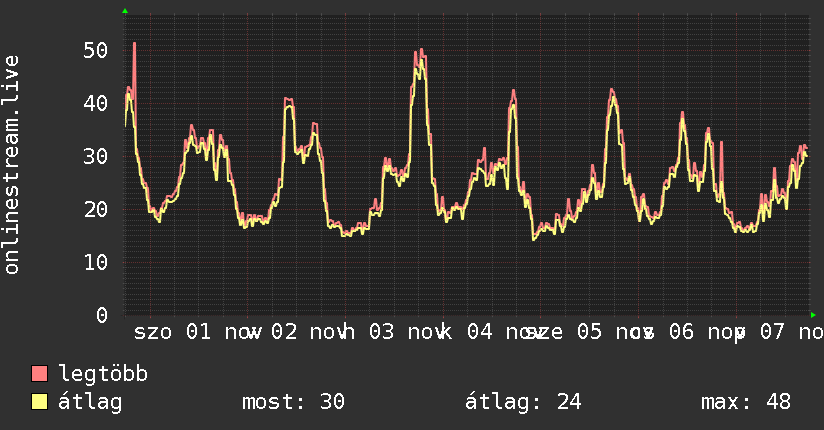
Task: Click the highest pink spike above 50
Action: coord(135,45)
